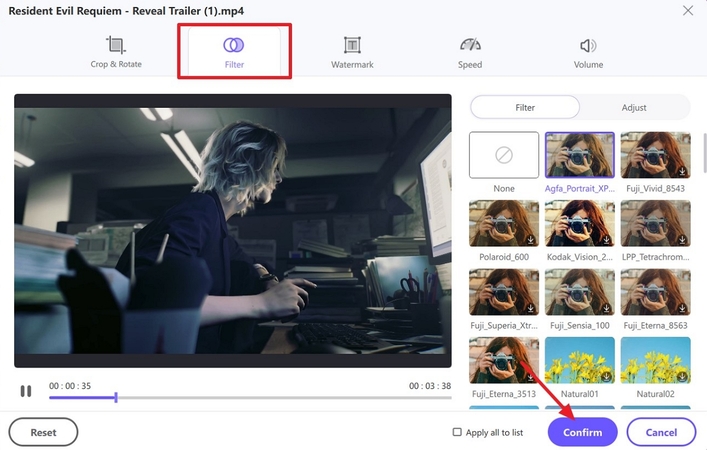
Task: Apply the Kodak_Vision_2 filter thumbnail
Action: click(x=579, y=223)
